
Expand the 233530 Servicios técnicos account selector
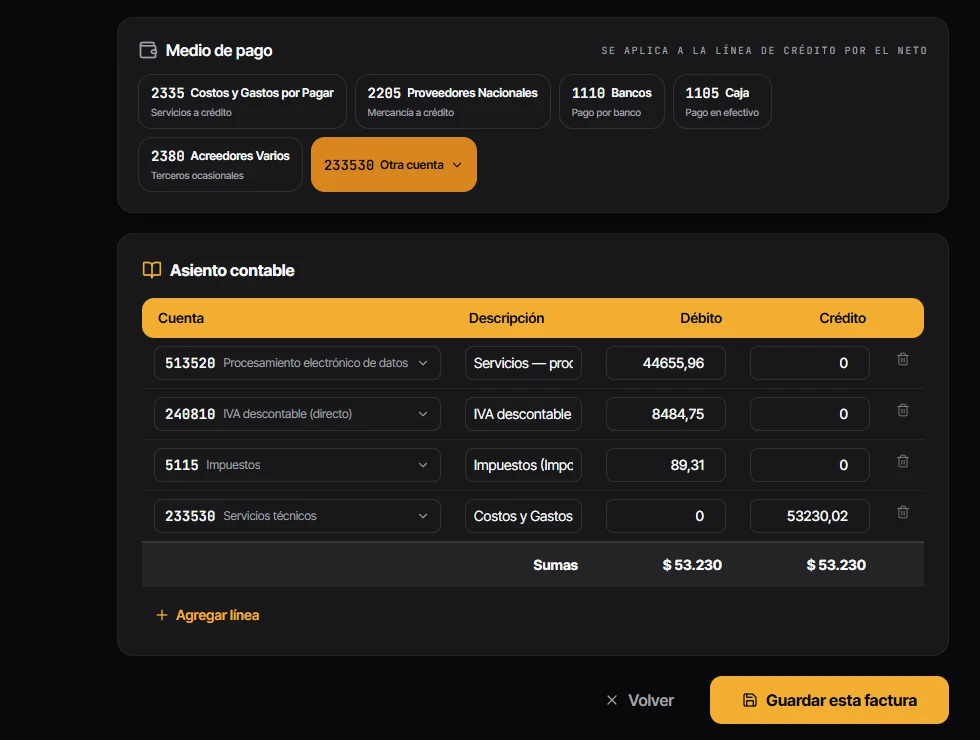pyautogui.click(x=297, y=516)
